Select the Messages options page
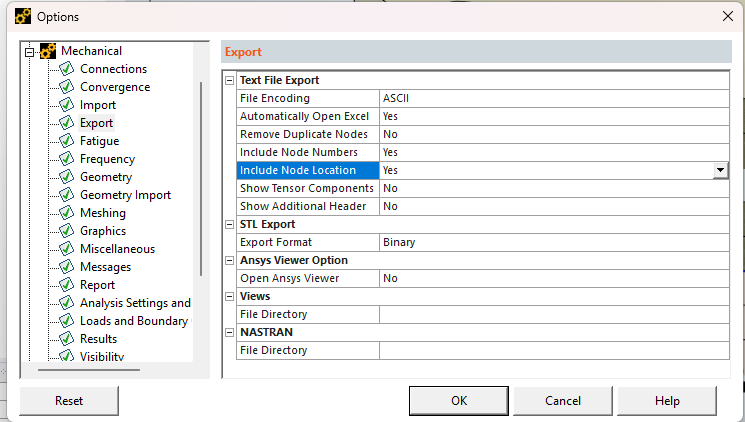This screenshot has height=422, width=745. 105,267
